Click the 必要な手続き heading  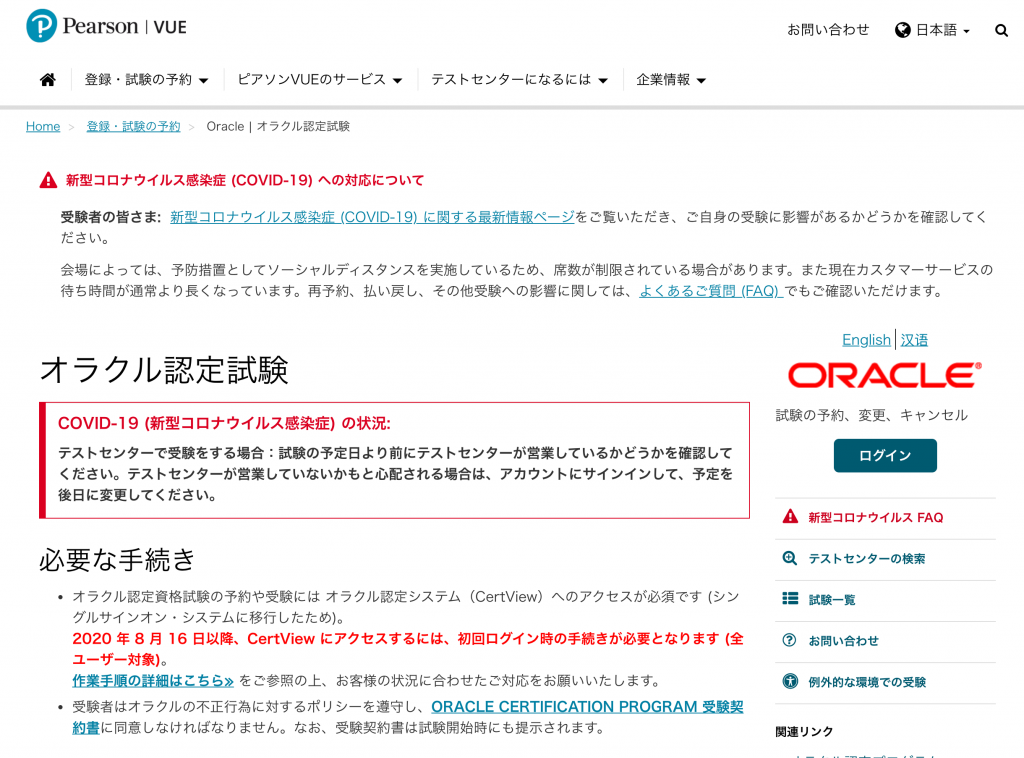(117, 560)
